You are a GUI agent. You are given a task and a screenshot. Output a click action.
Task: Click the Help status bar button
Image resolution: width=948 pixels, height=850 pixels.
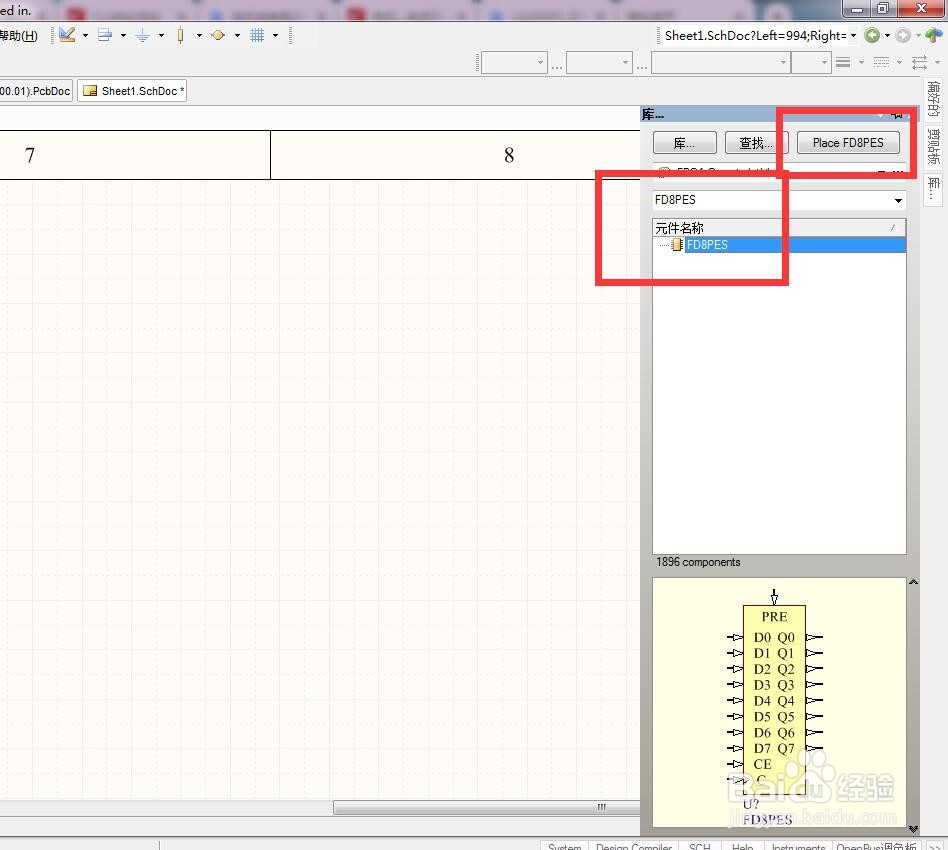pos(742,846)
